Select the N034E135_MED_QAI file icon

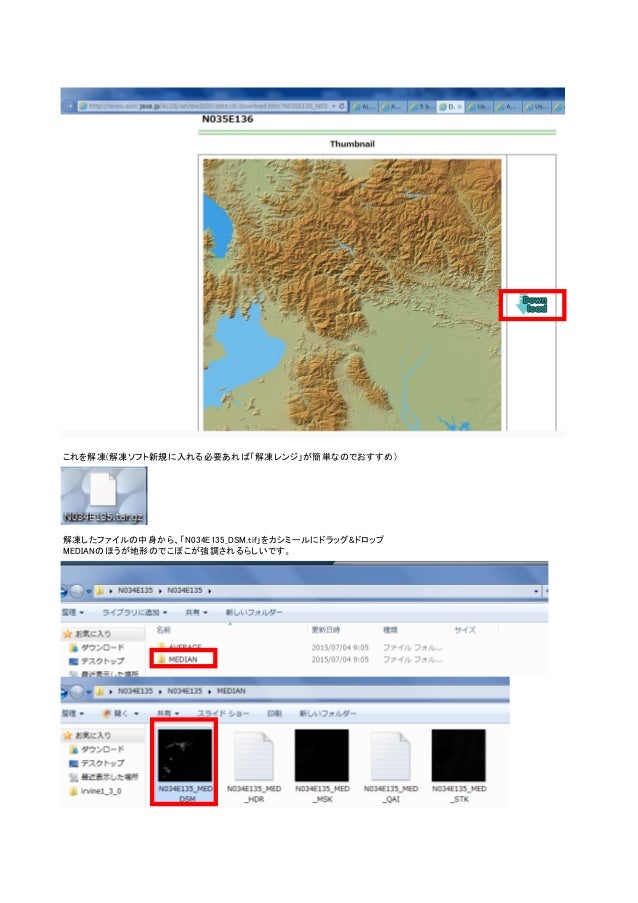pos(390,756)
